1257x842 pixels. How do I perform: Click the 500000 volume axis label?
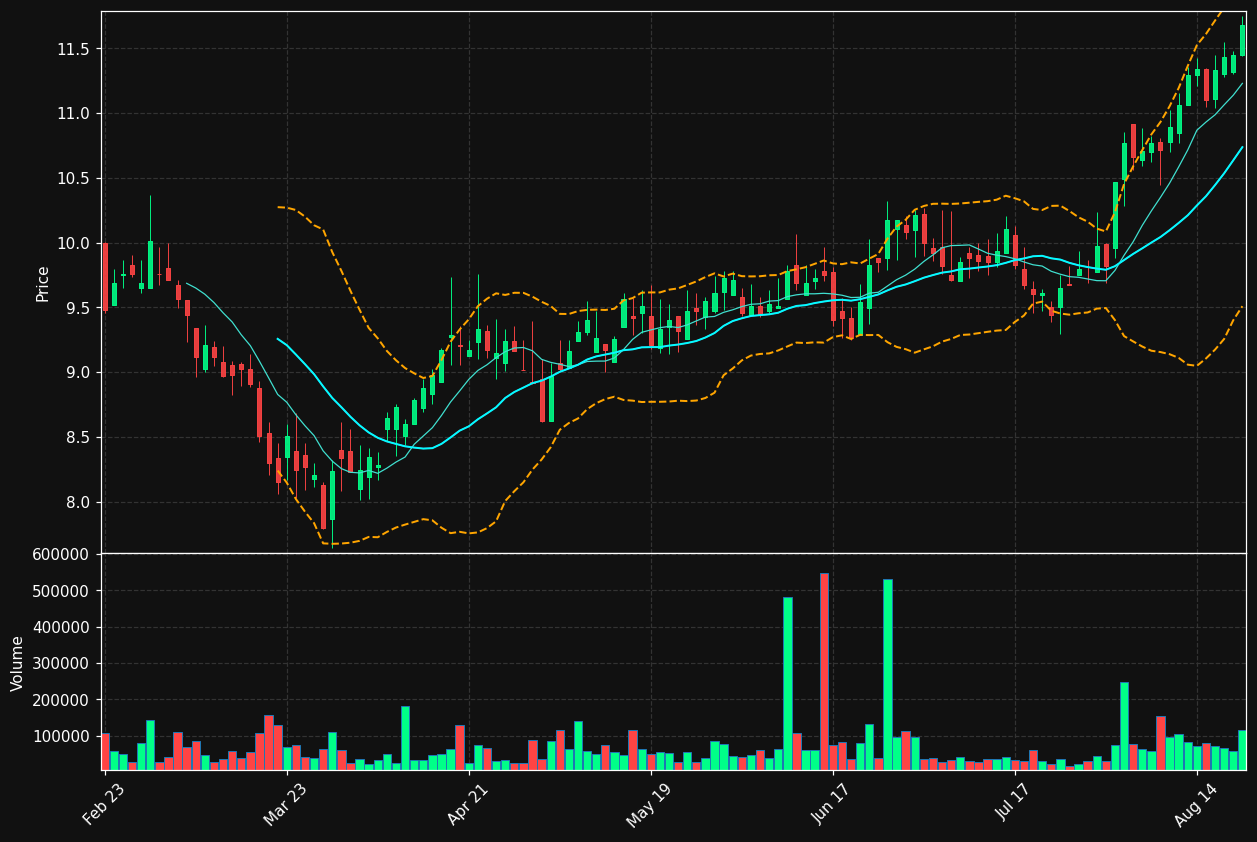(61, 591)
